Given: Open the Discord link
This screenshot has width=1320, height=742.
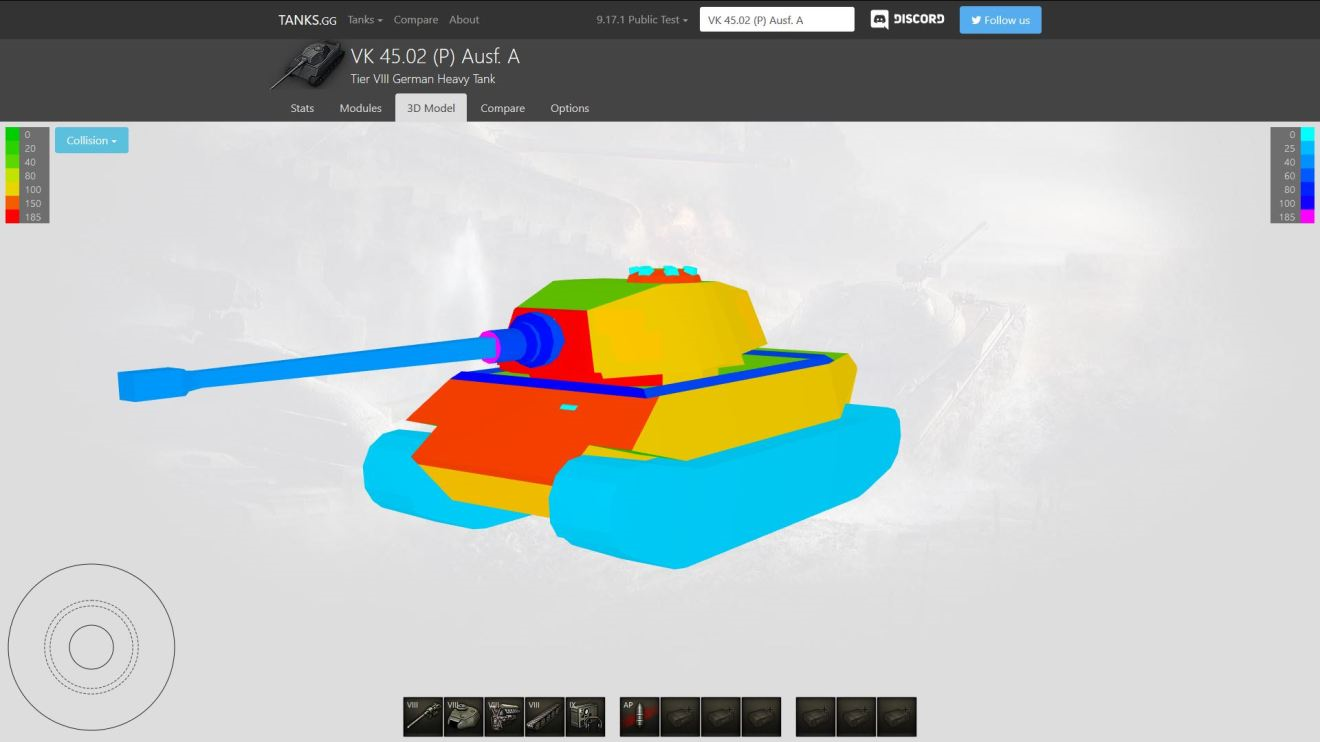Looking at the screenshot, I should [x=907, y=20].
